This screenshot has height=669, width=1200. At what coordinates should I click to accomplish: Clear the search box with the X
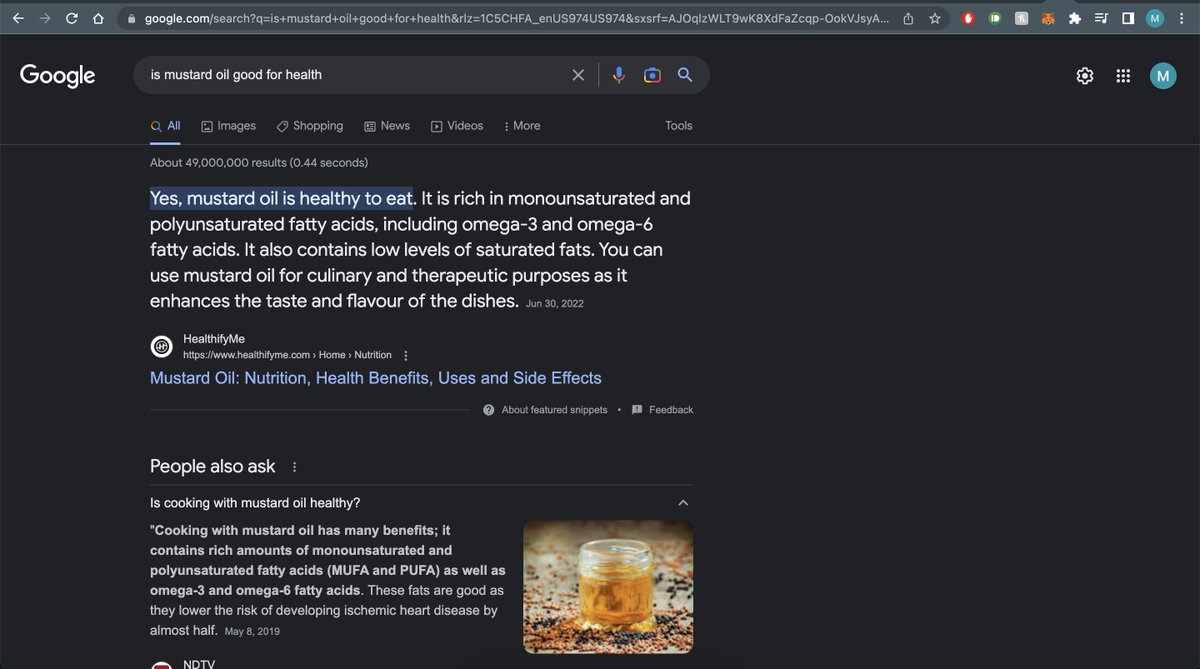tap(578, 75)
